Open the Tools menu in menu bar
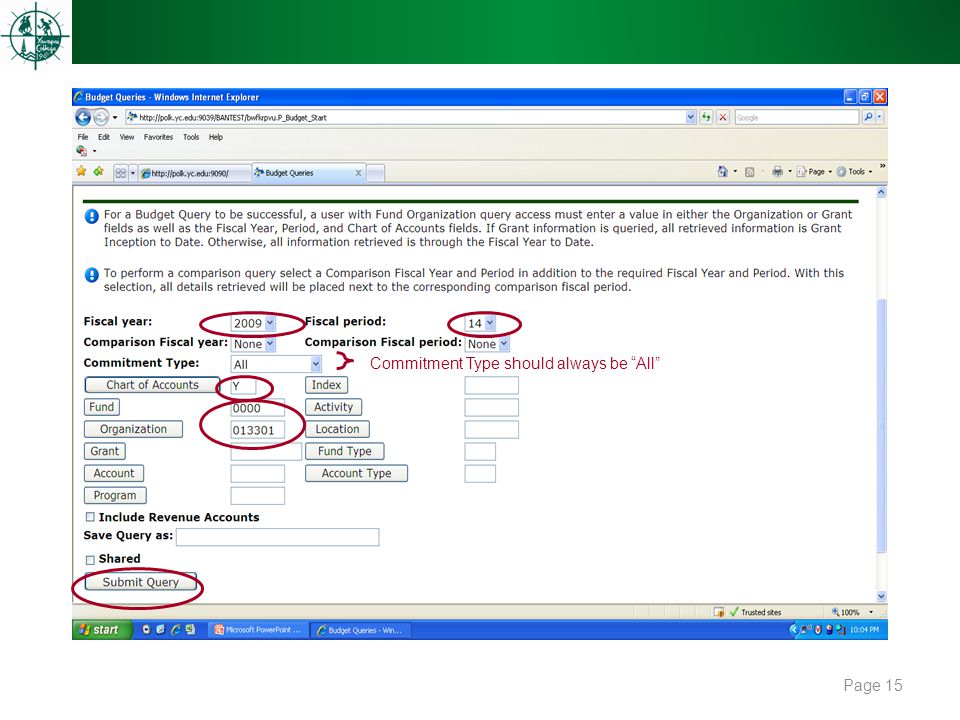The image size is (960, 720). click(191, 137)
